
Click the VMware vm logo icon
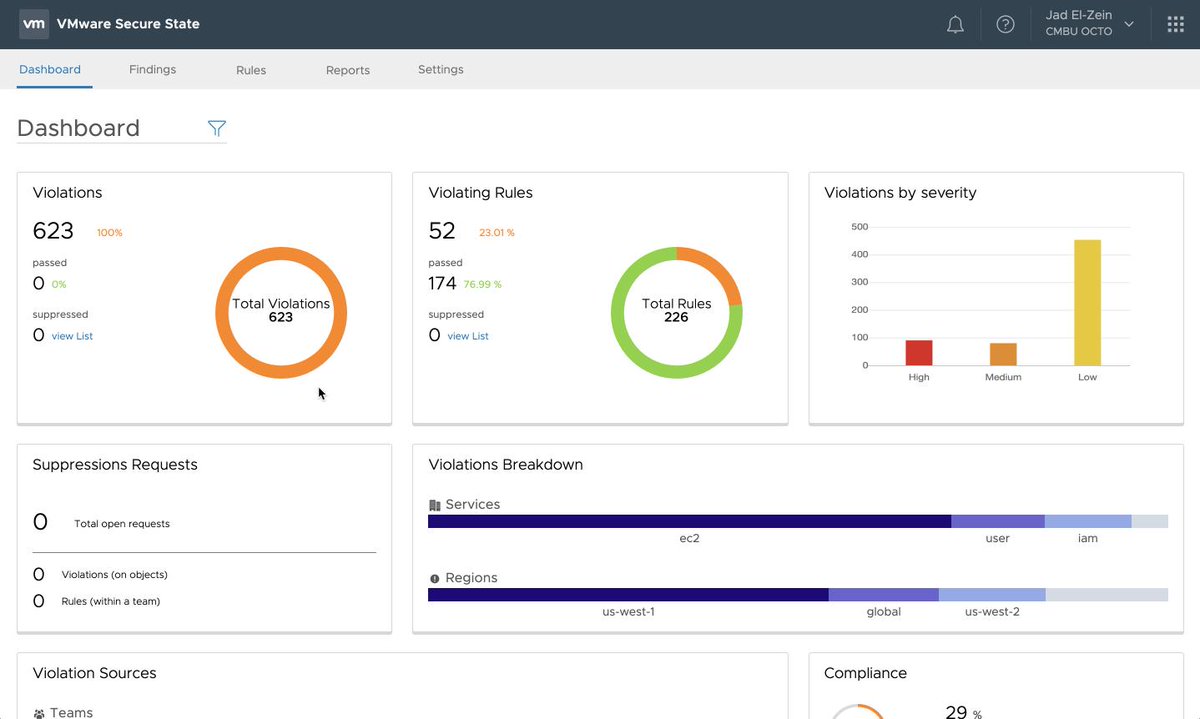tap(34, 24)
